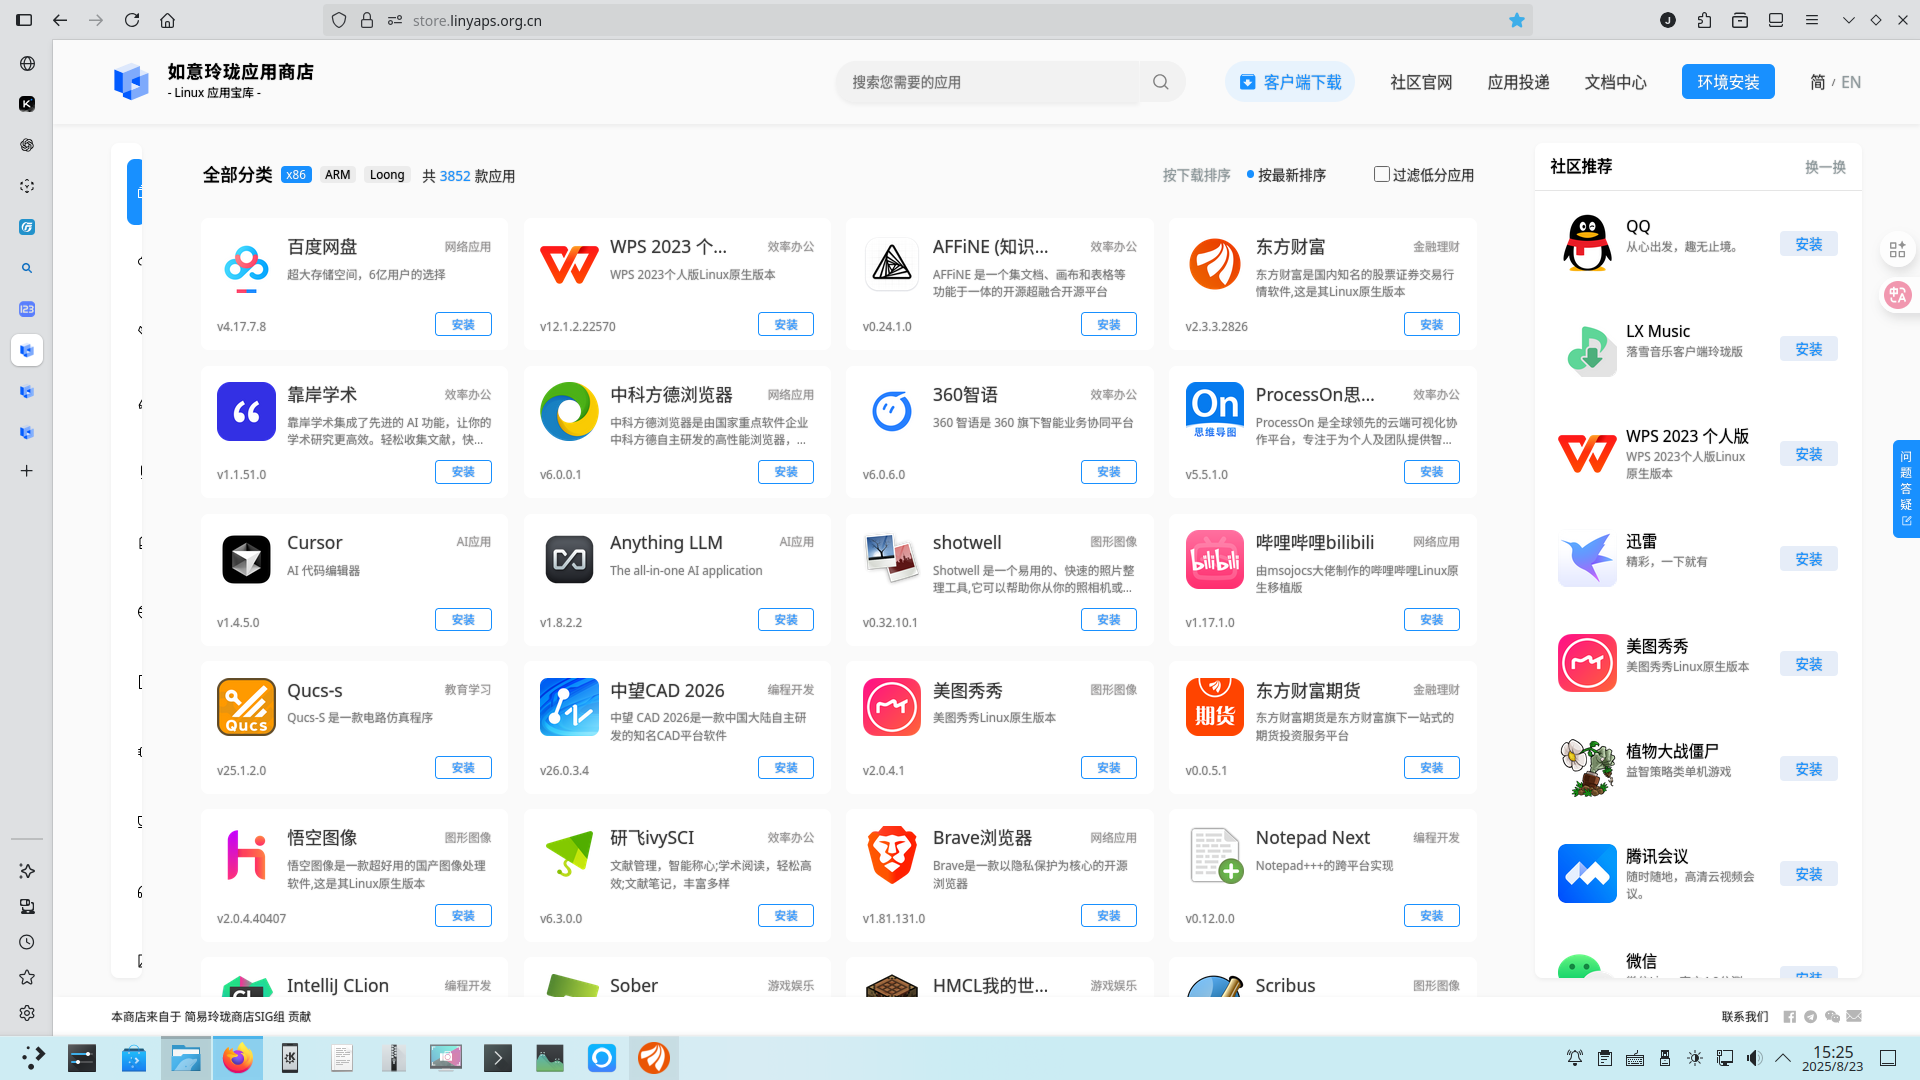The height and width of the screenshot is (1080, 1920).
Task: Click the 客户端下载 button
Action: 1290,82
